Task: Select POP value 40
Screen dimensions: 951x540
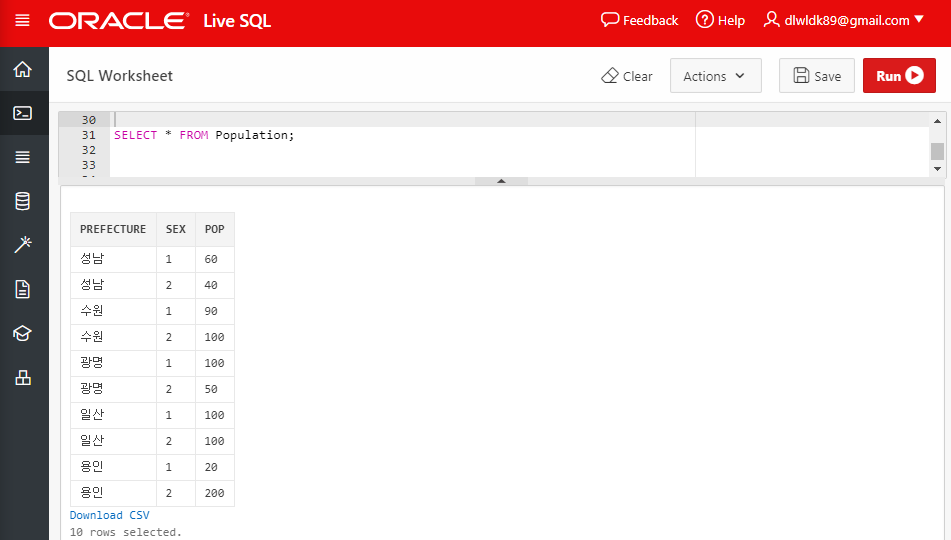Action: [x=210, y=285]
